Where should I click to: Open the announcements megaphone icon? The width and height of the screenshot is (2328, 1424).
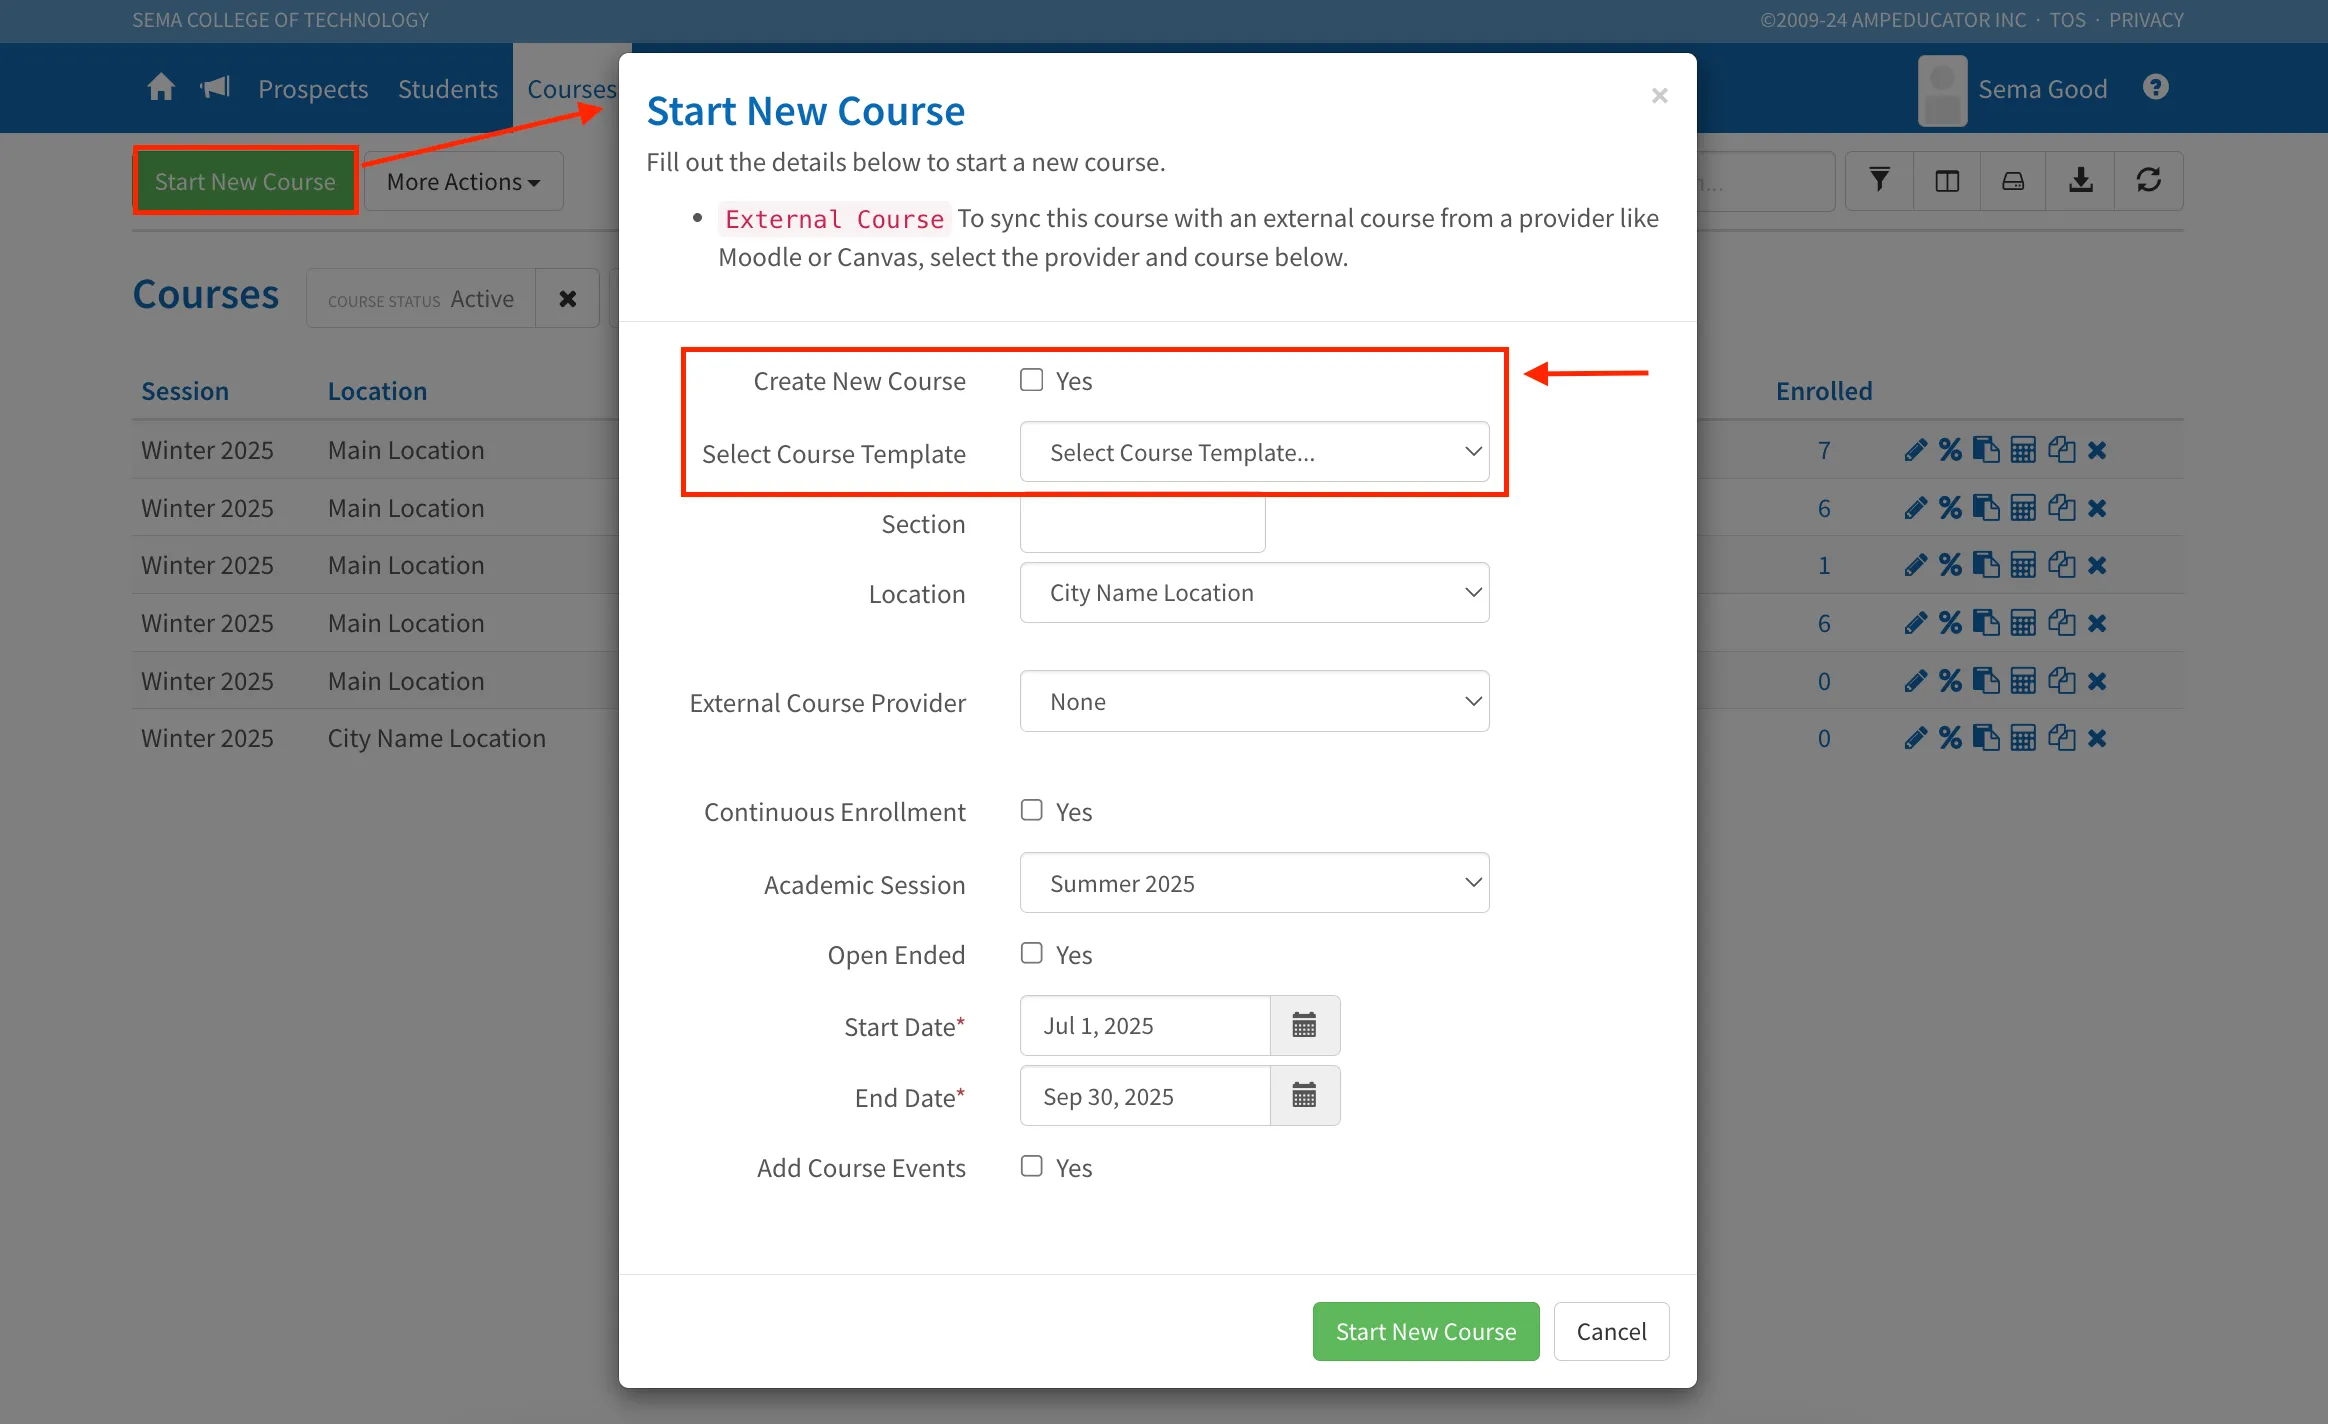click(x=215, y=88)
